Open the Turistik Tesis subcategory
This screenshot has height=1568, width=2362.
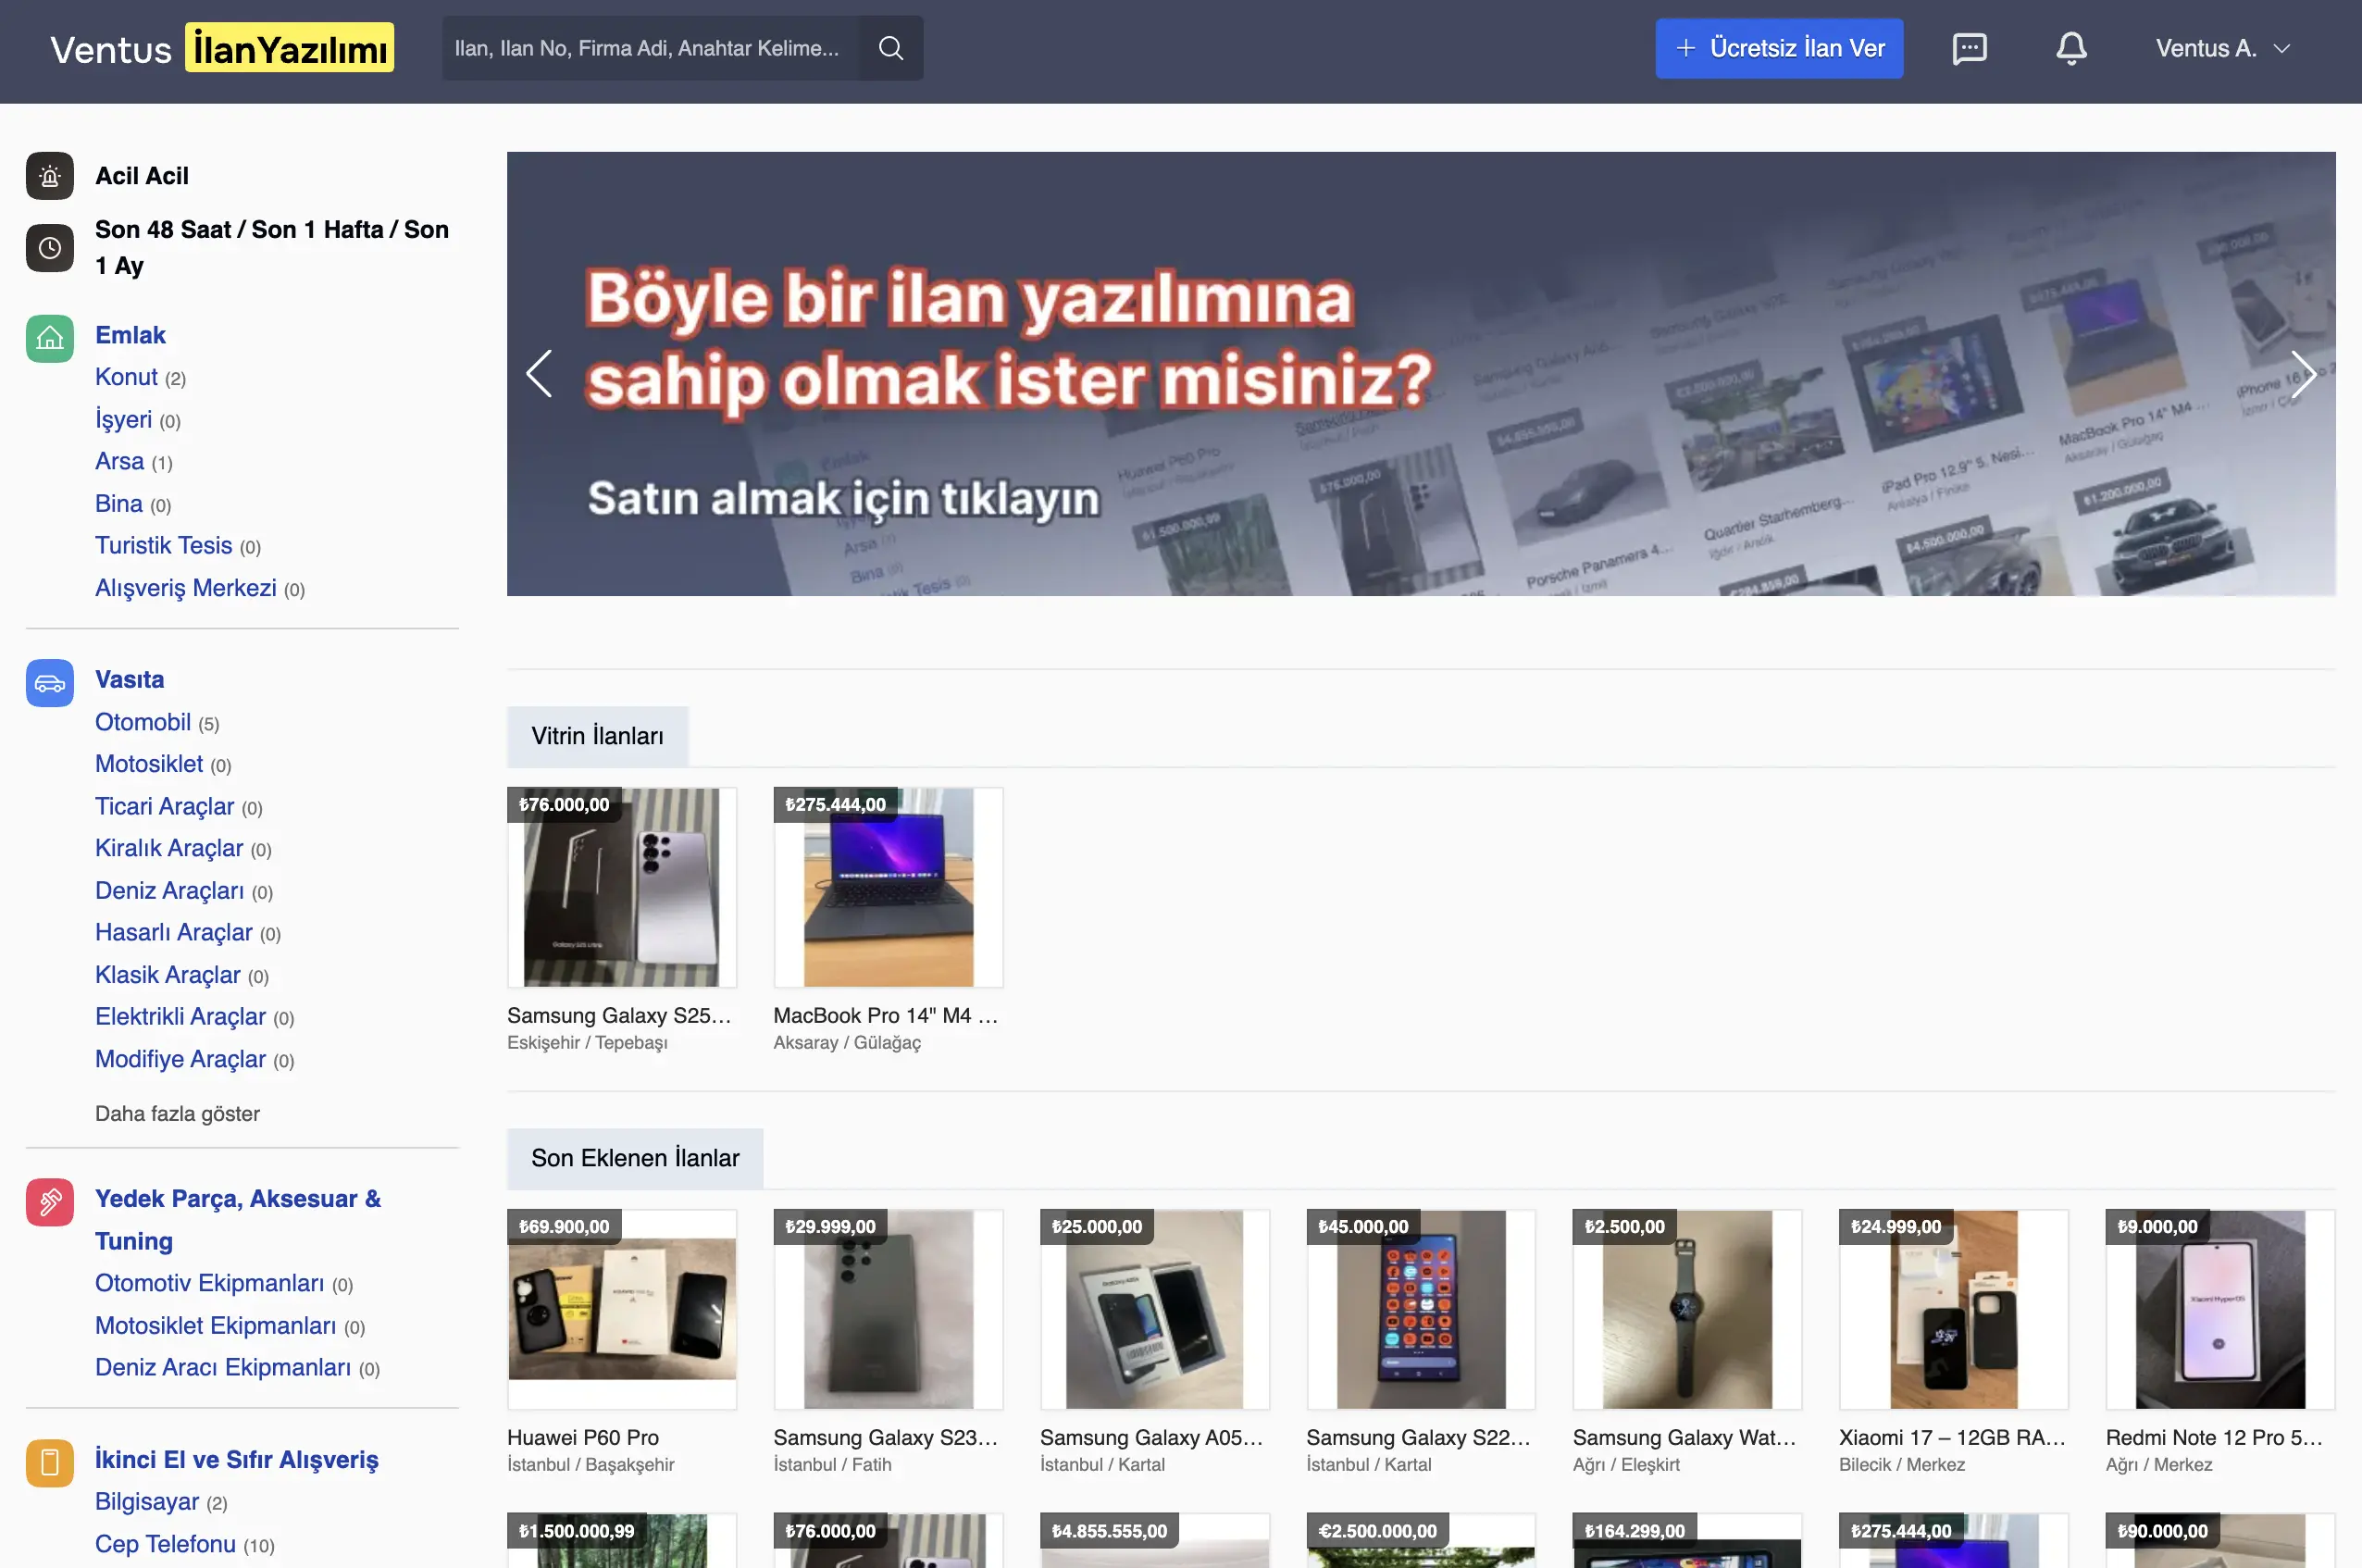click(163, 545)
